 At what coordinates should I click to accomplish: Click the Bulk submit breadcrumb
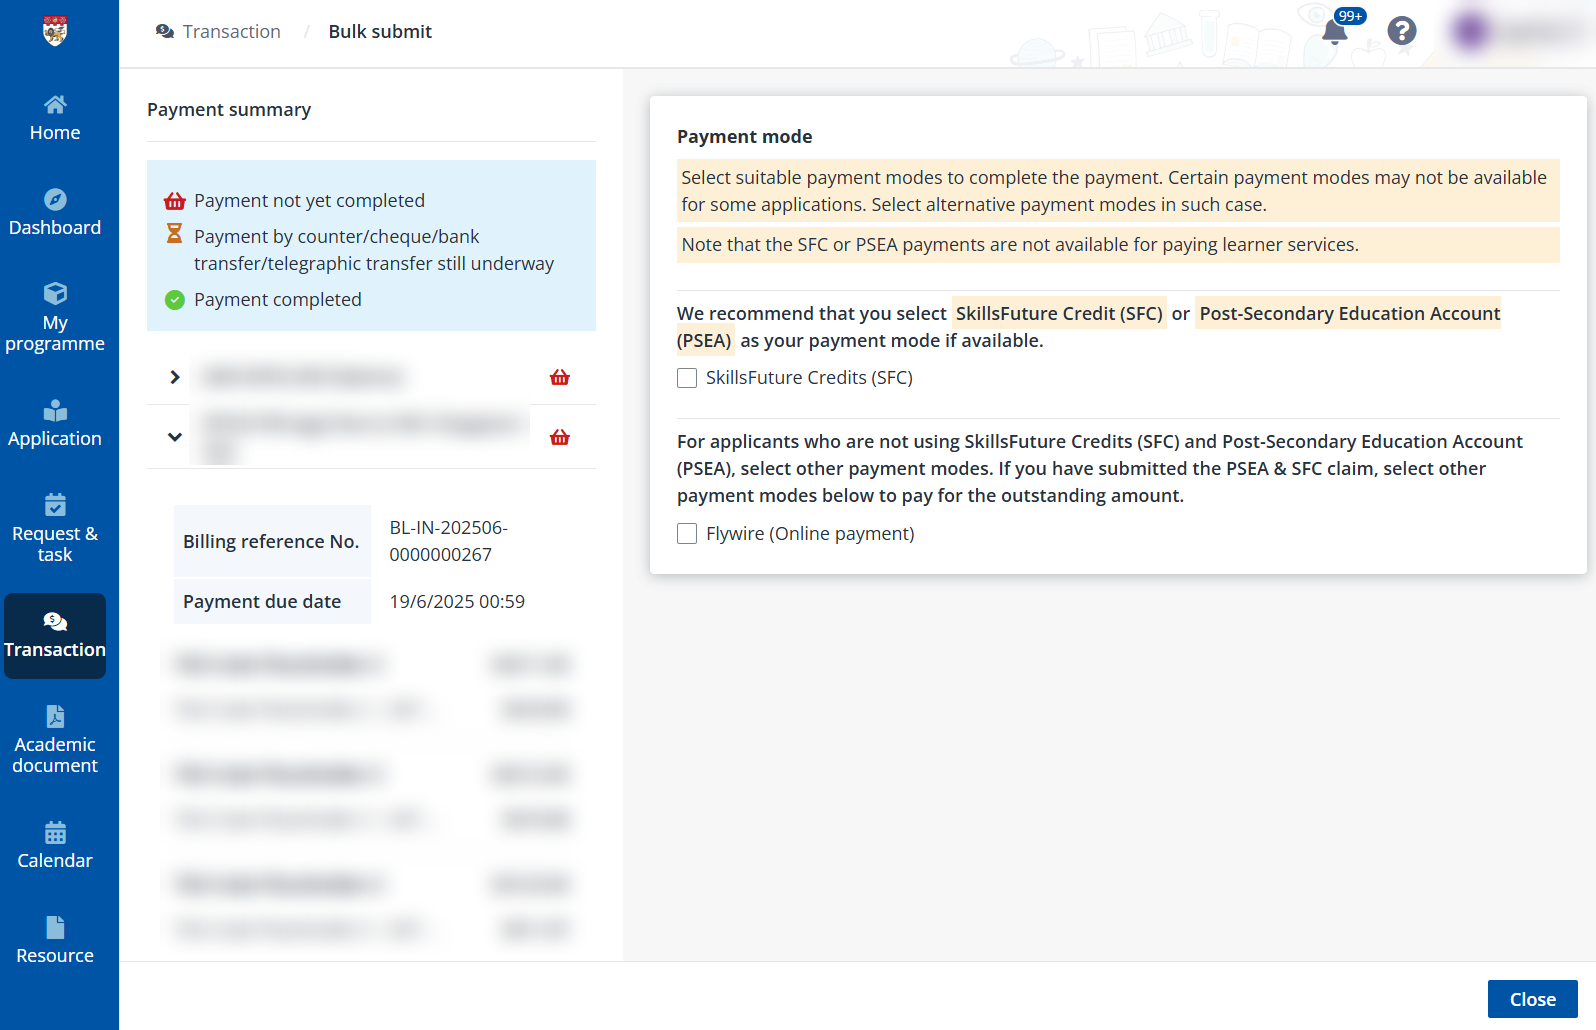click(x=380, y=32)
